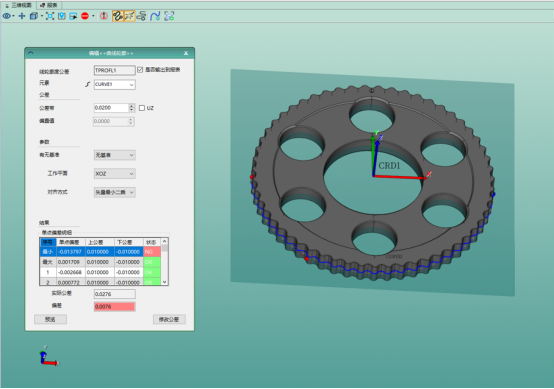Click the CRD1 coordinate label
The height and width of the screenshot is (389, 554).
[389, 165]
